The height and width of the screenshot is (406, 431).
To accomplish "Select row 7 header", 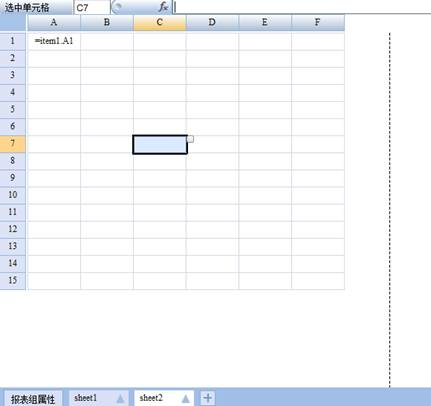I will pyautogui.click(x=12, y=143).
